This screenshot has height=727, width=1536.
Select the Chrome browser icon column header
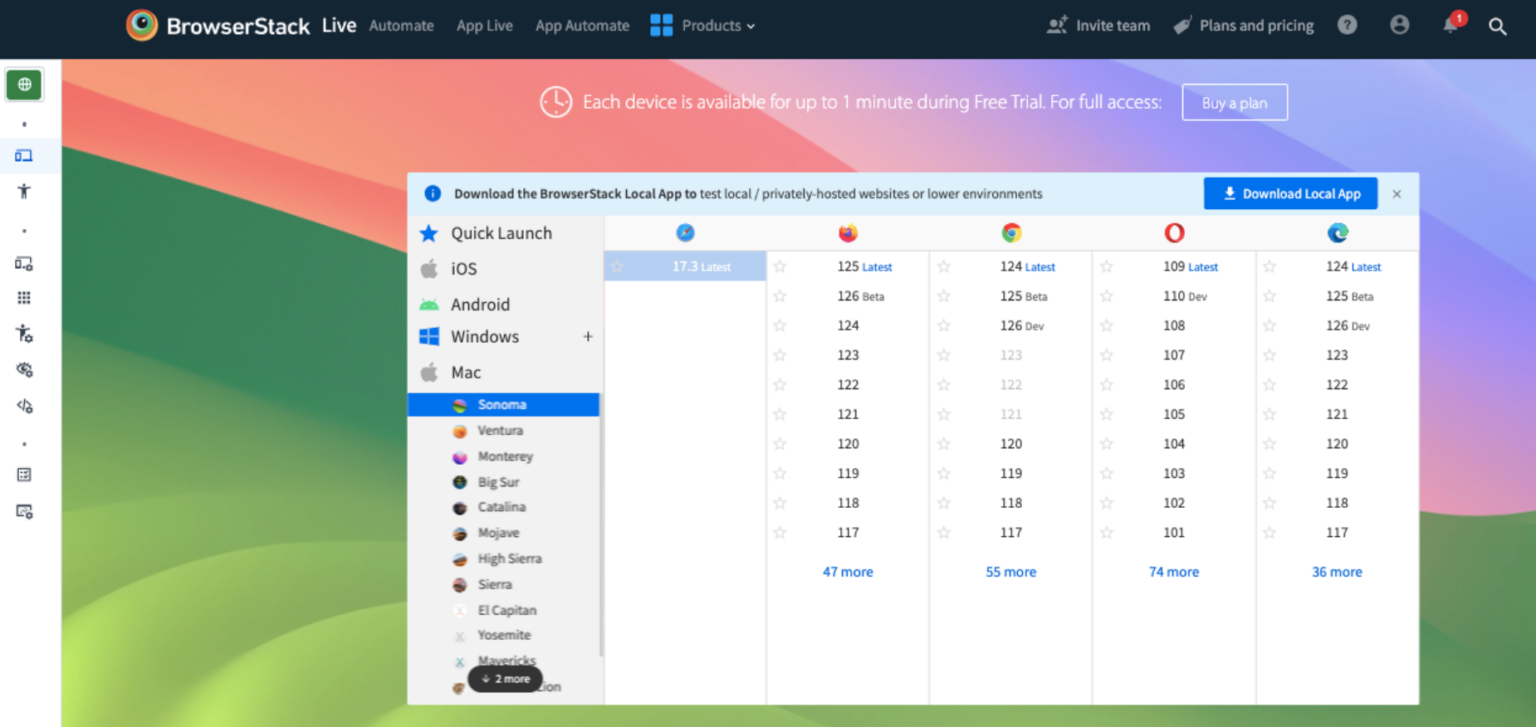pos(1010,232)
